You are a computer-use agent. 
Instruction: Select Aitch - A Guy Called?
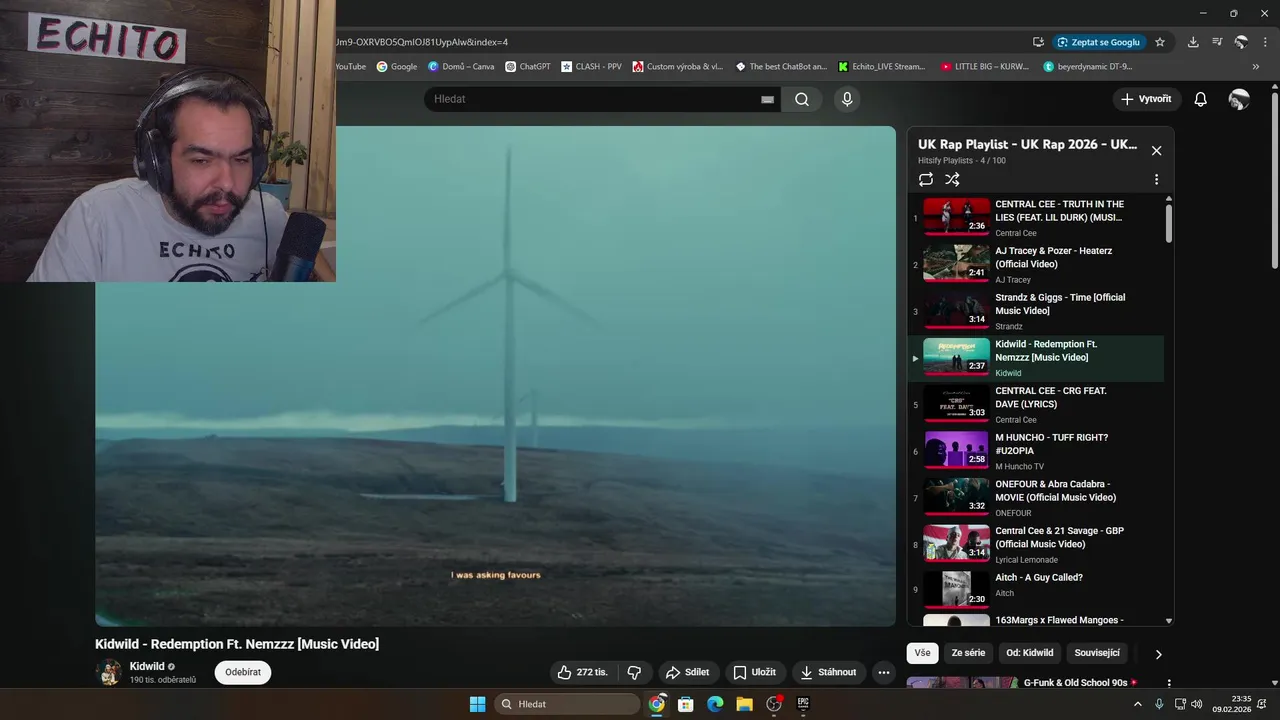click(1035, 590)
